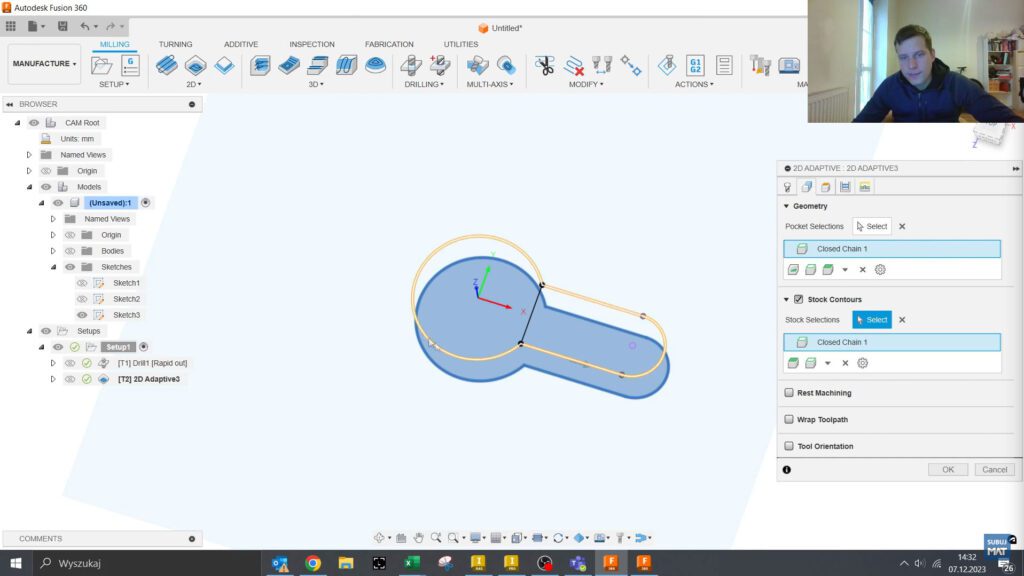Switch to the TURNING tab
1024x576 pixels.
click(x=175, y=44)
